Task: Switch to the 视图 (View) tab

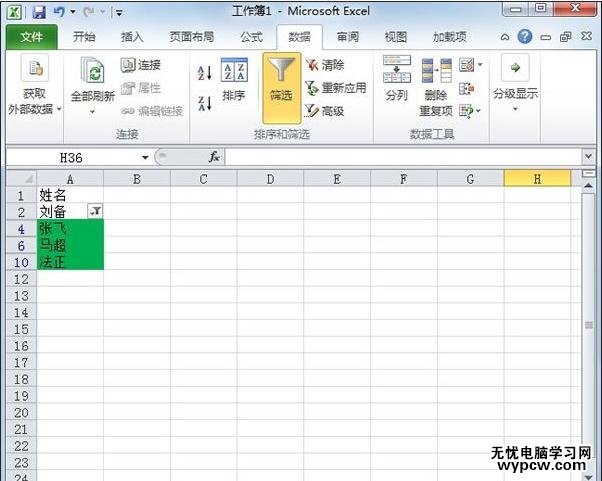Action: point(395,37)
